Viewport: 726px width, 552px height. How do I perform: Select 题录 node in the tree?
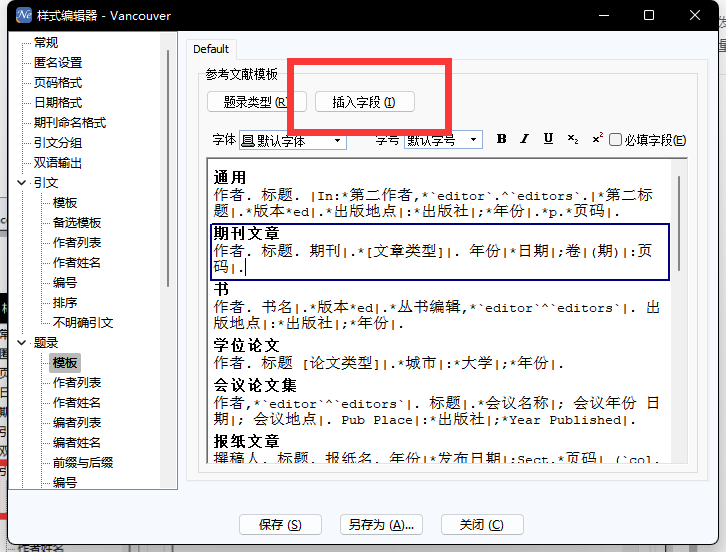point(46,343)
